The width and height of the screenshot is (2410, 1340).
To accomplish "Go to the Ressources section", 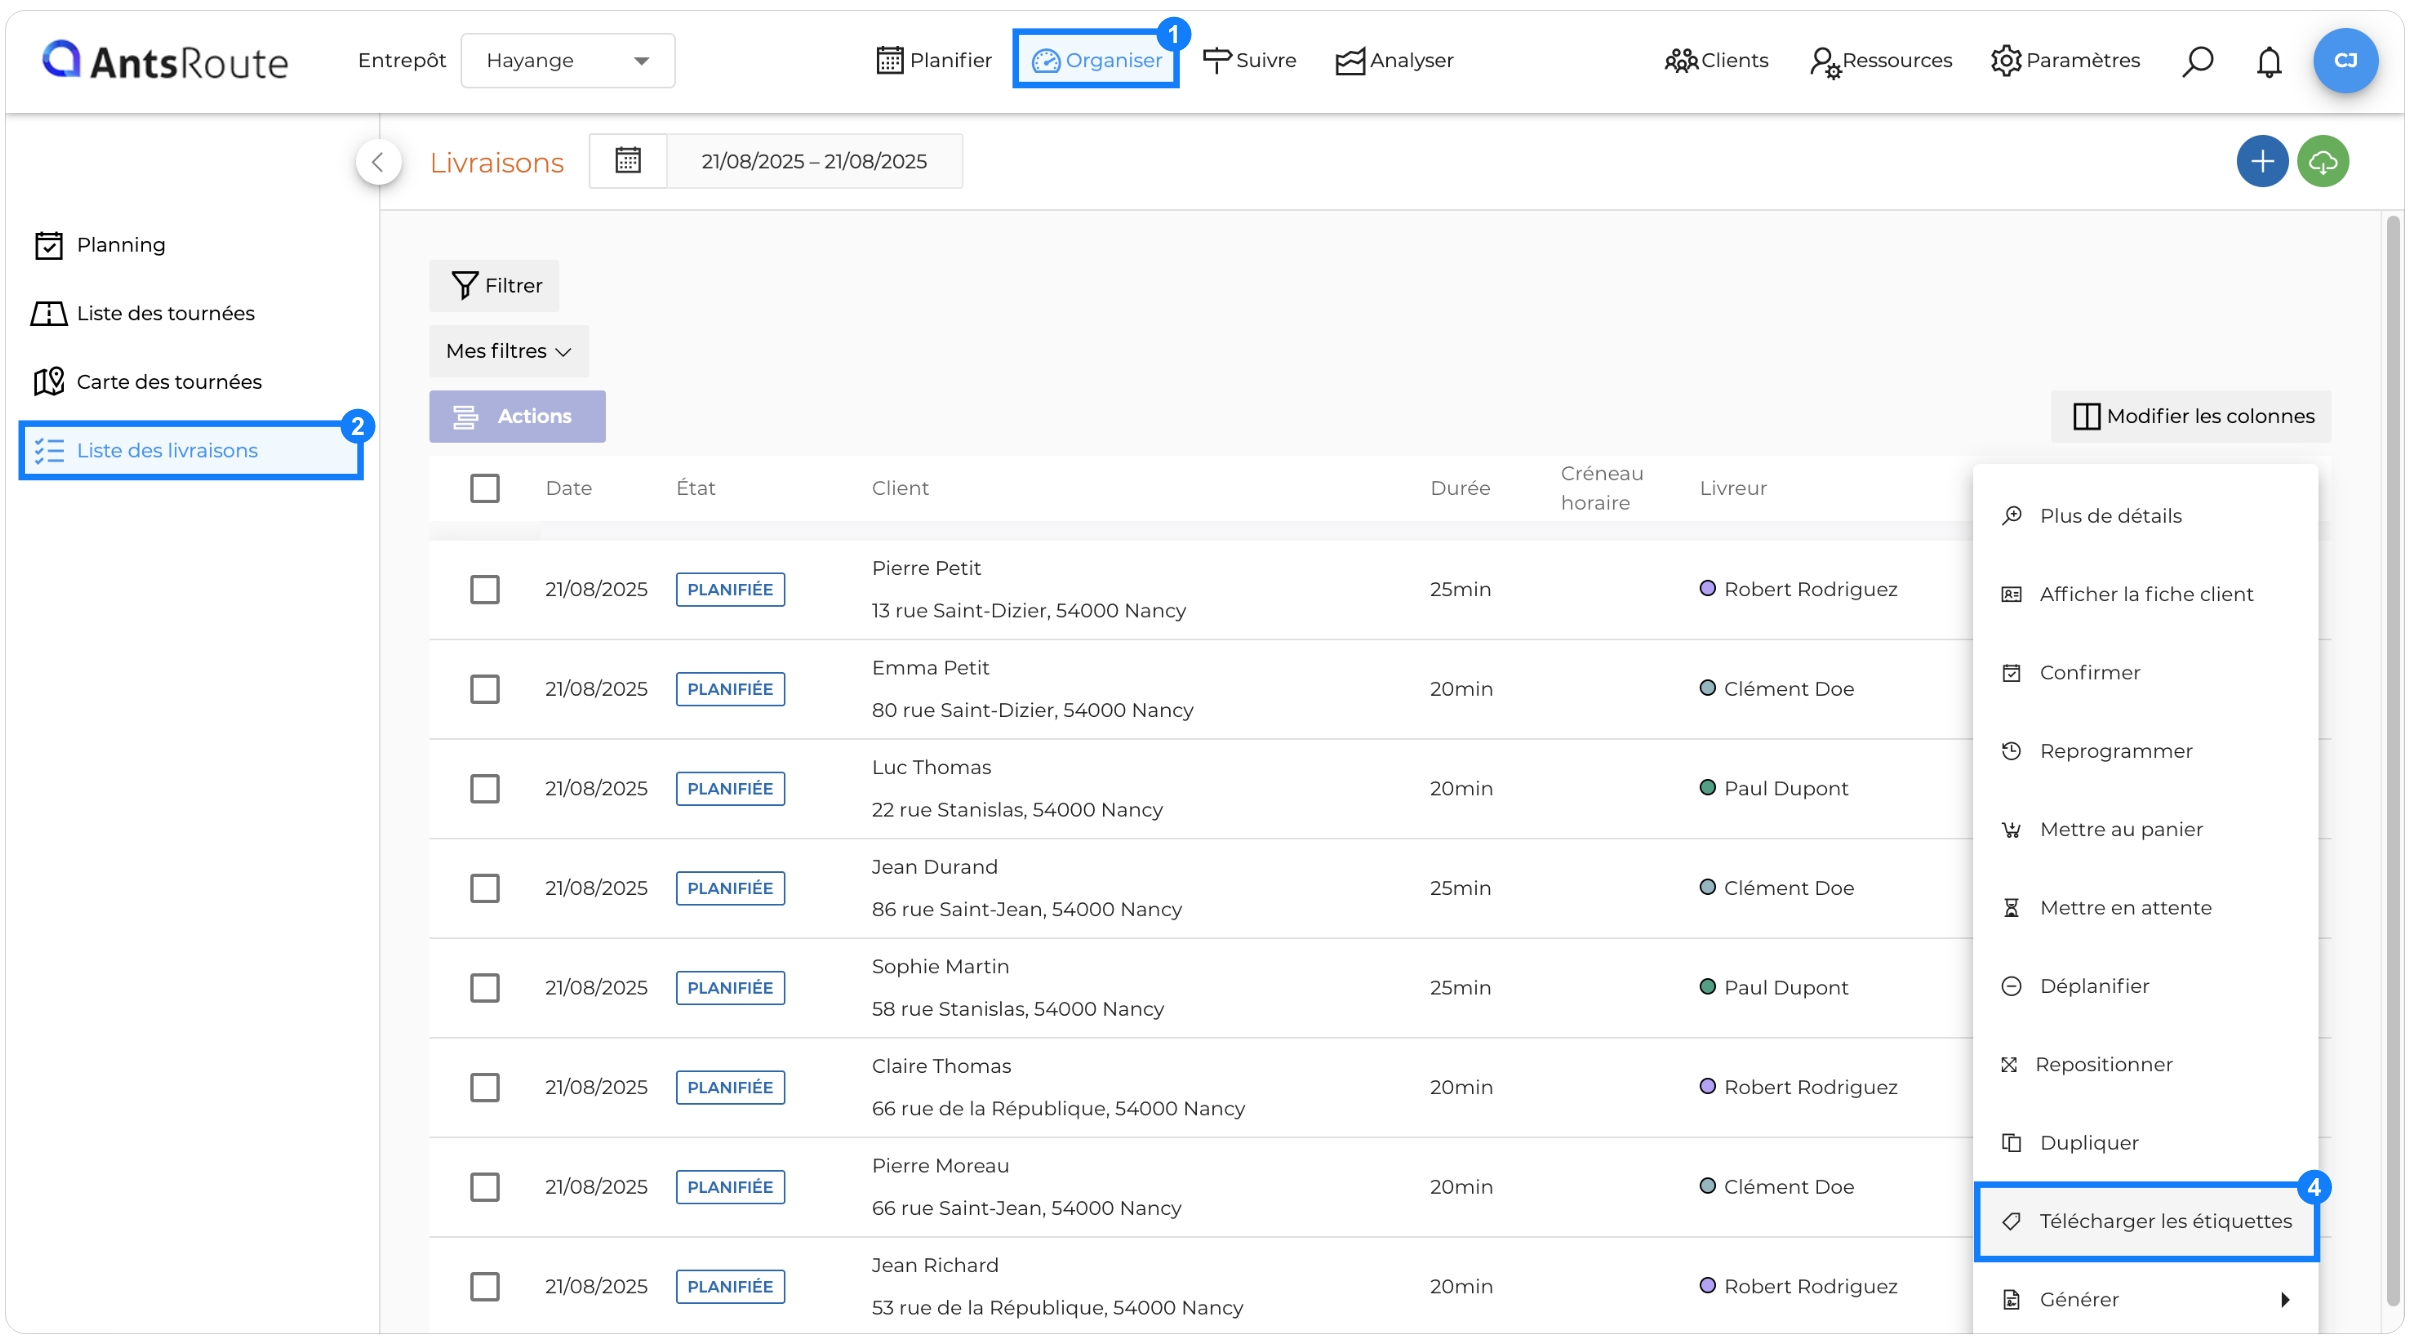I will tap(1881, 61).
